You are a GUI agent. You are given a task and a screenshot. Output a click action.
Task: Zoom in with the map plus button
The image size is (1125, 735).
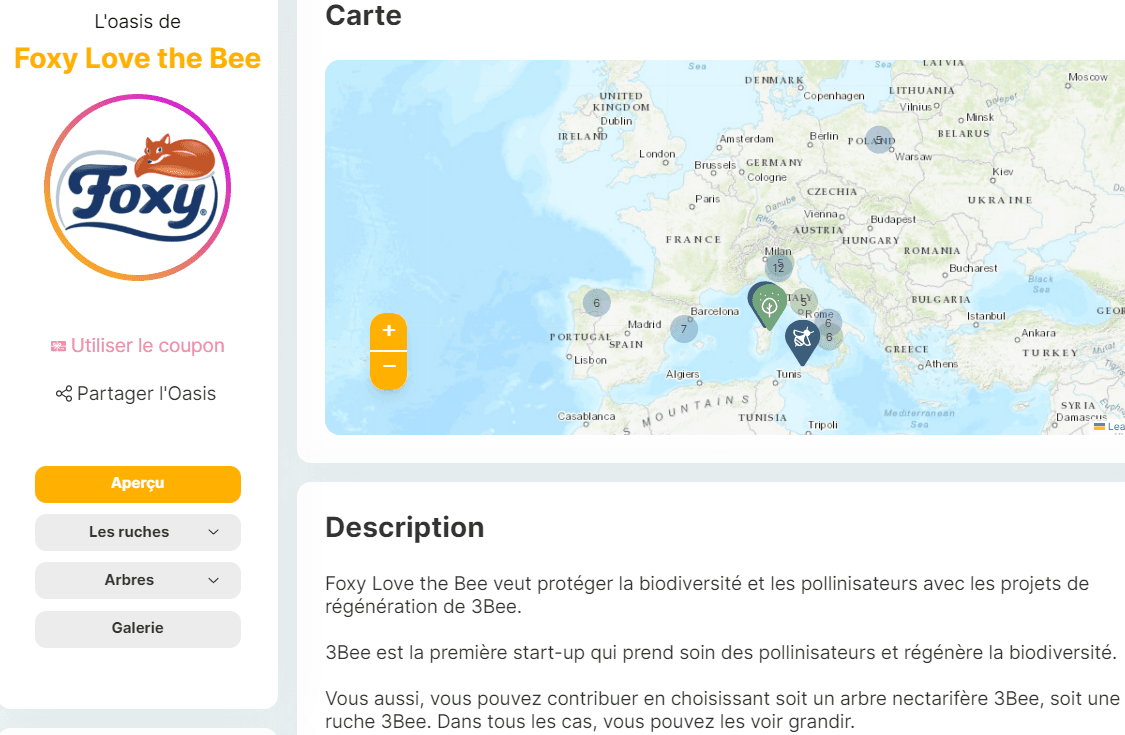389,332
